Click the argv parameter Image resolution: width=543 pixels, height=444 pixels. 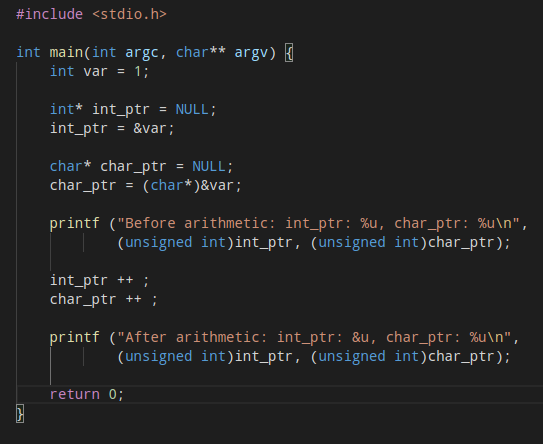tap(251, 53)
